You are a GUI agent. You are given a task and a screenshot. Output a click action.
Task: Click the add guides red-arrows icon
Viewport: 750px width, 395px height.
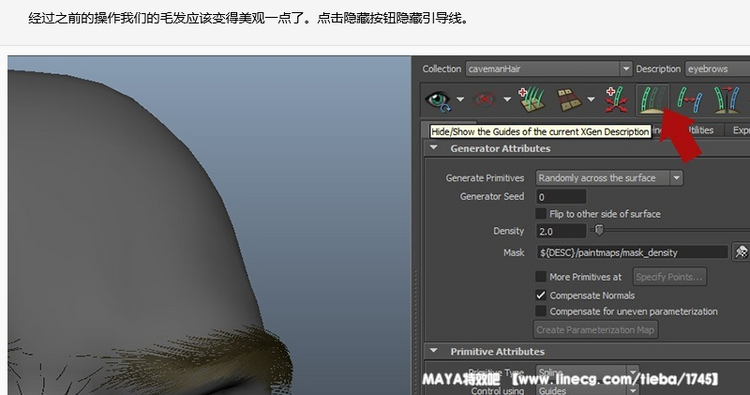616,100
